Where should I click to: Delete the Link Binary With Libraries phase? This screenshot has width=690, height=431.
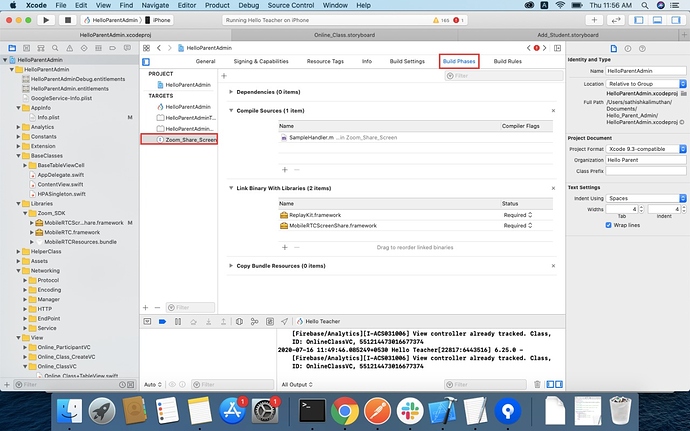click(553, 188)
